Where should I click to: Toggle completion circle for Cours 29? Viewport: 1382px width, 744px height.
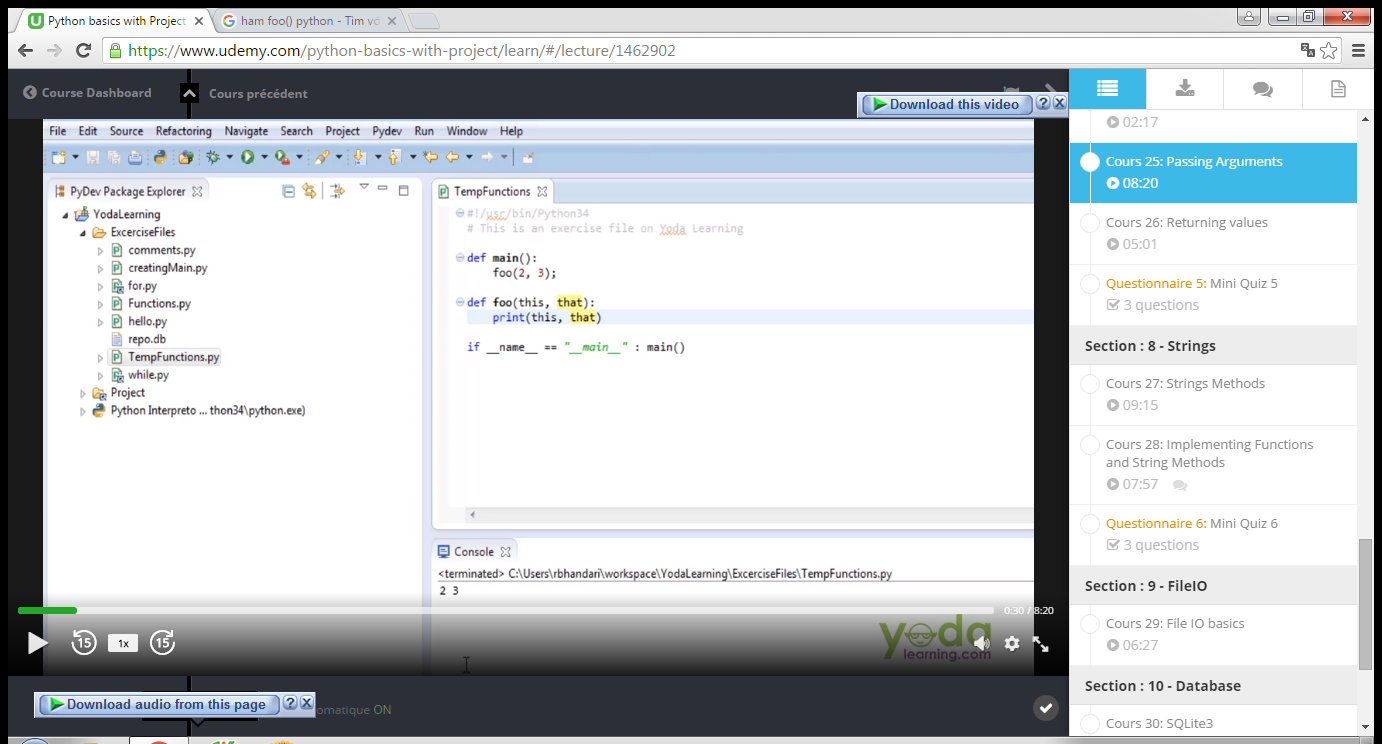[x=1090, y=624]
